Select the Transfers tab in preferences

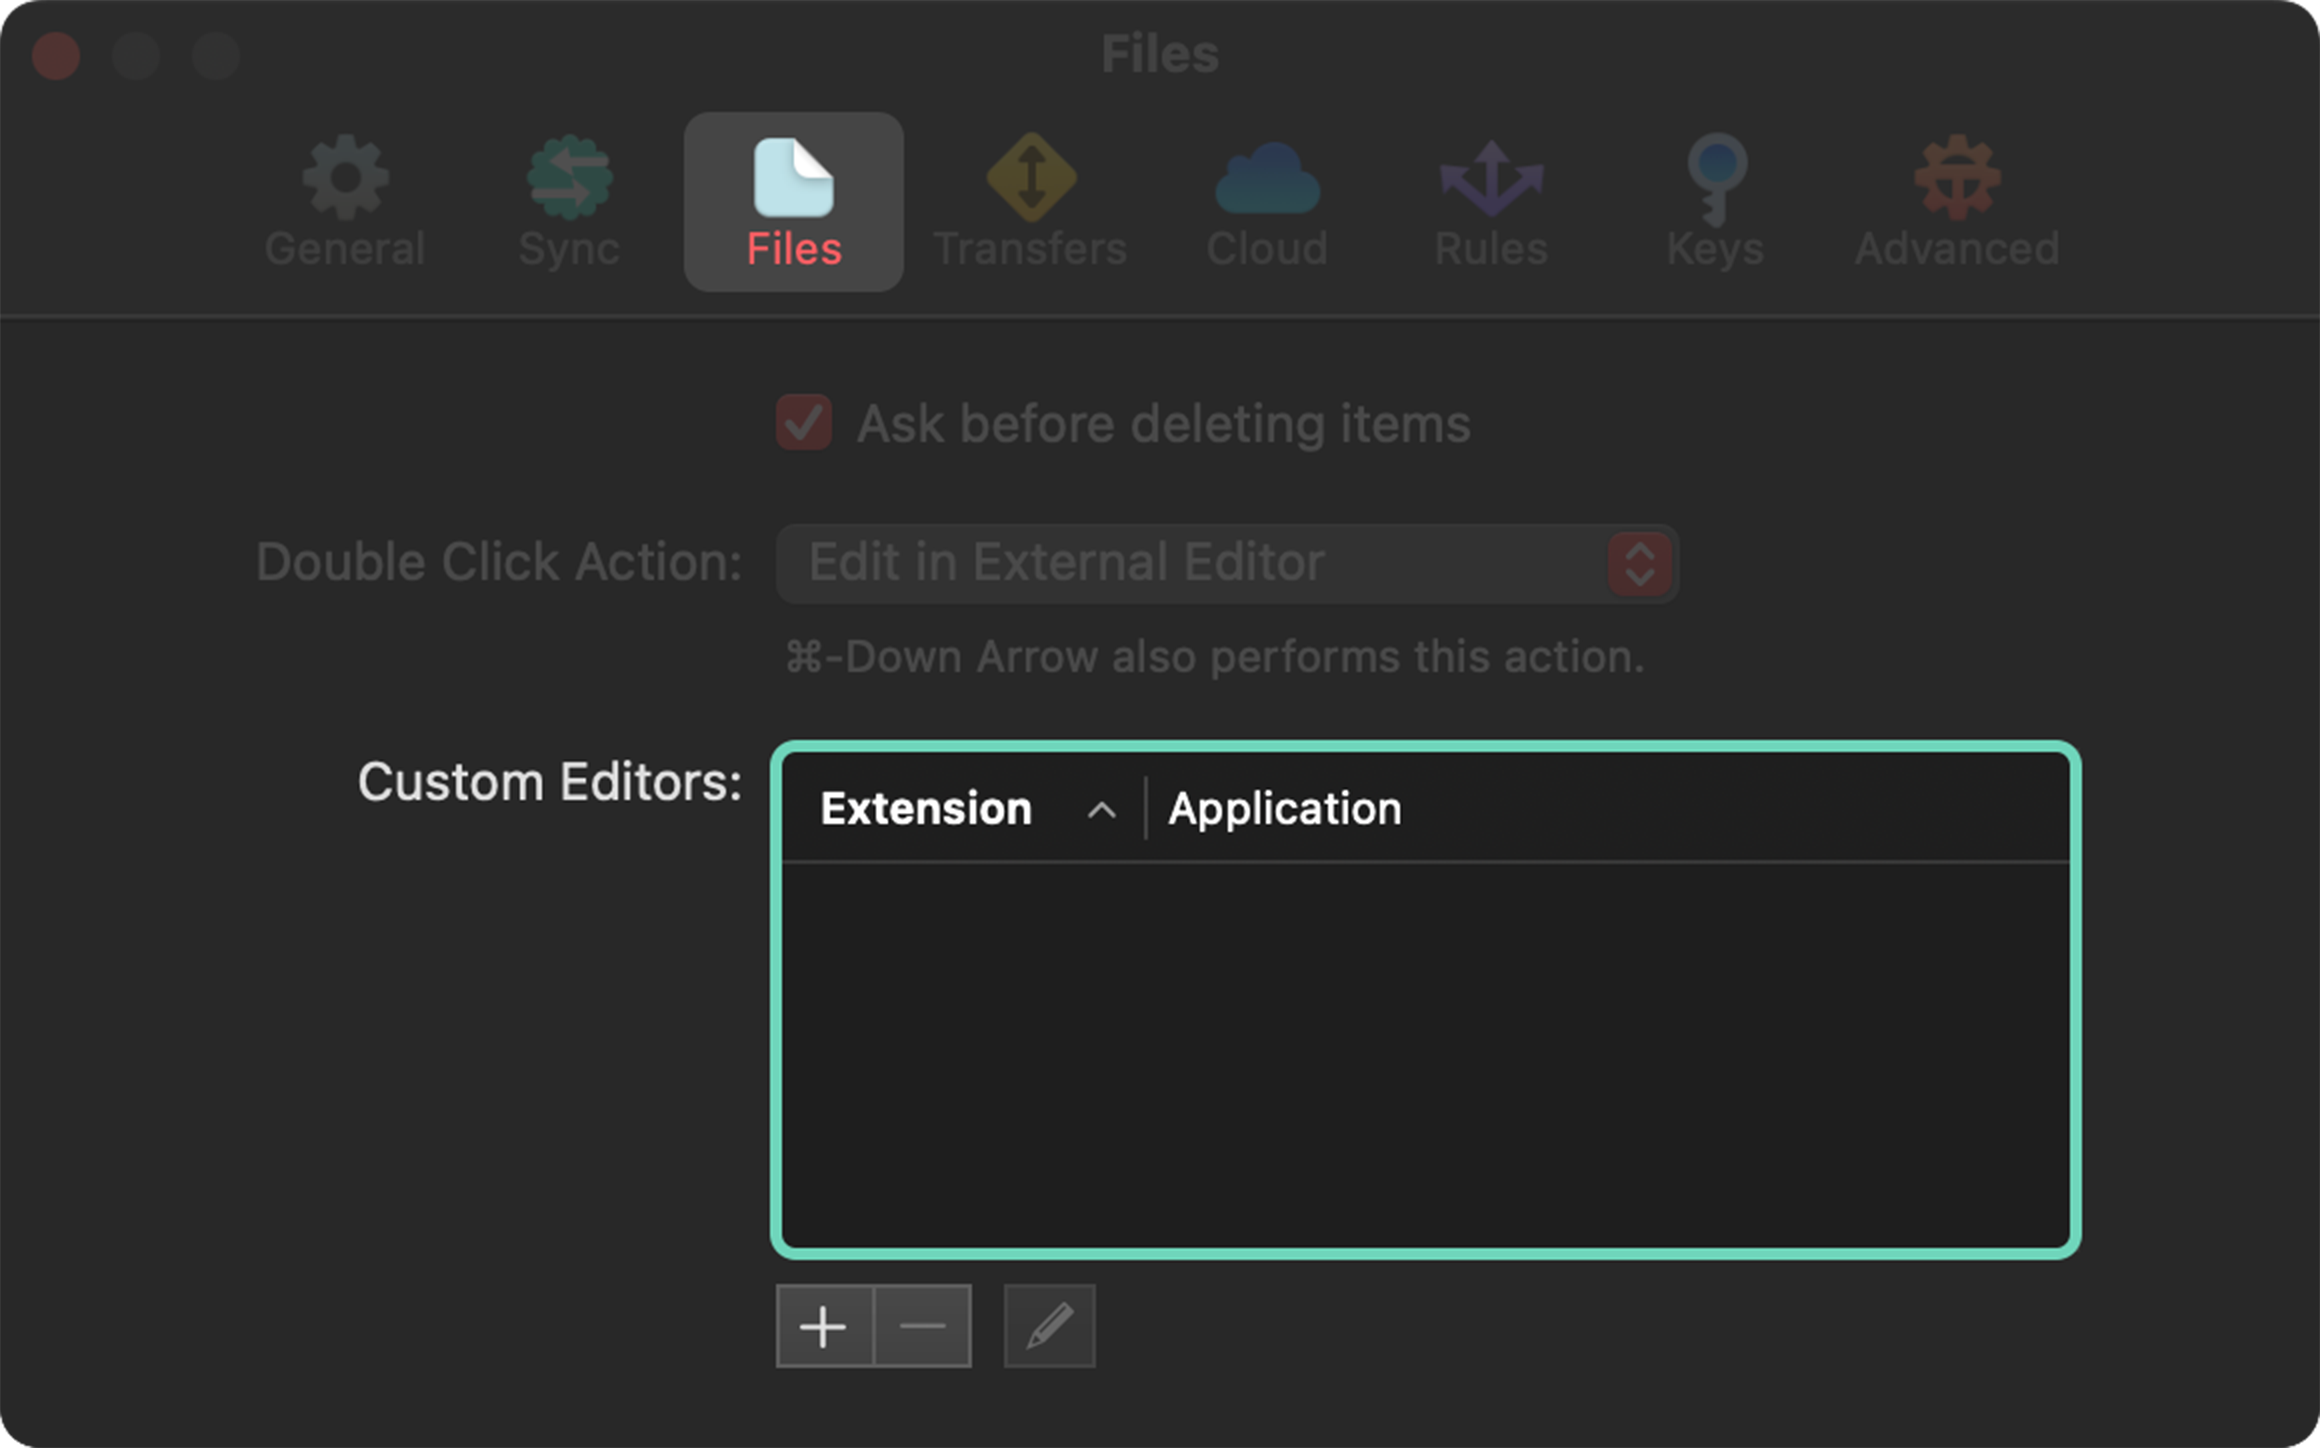coord(1030,200)
